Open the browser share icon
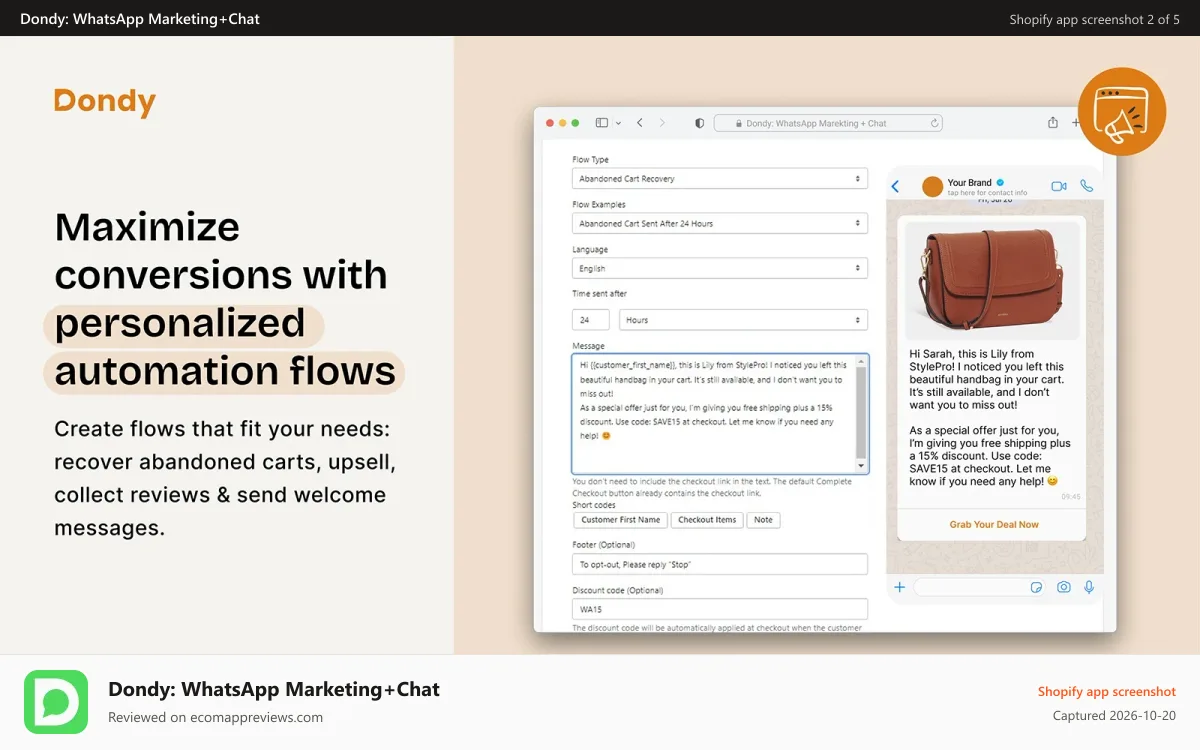1200x750 pixels. click(x=1053, y=122)
